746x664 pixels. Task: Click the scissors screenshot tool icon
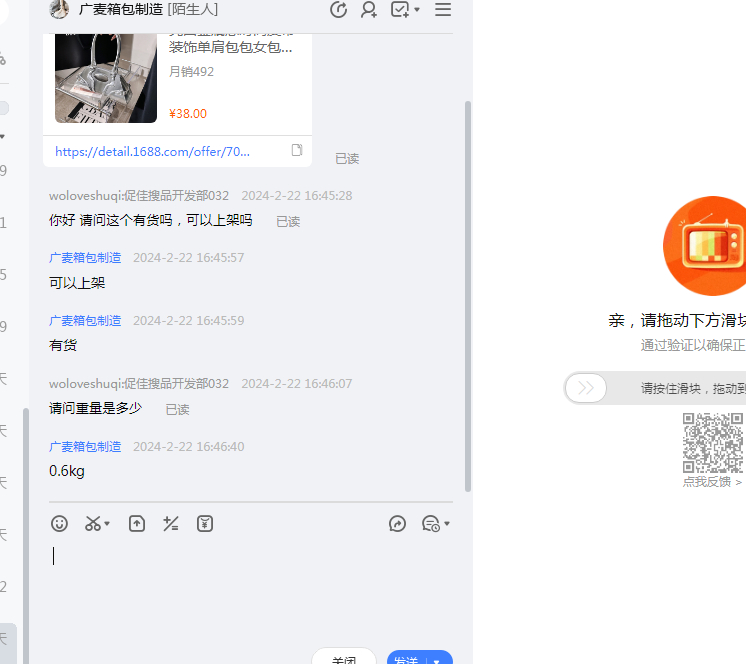(93, 523)
